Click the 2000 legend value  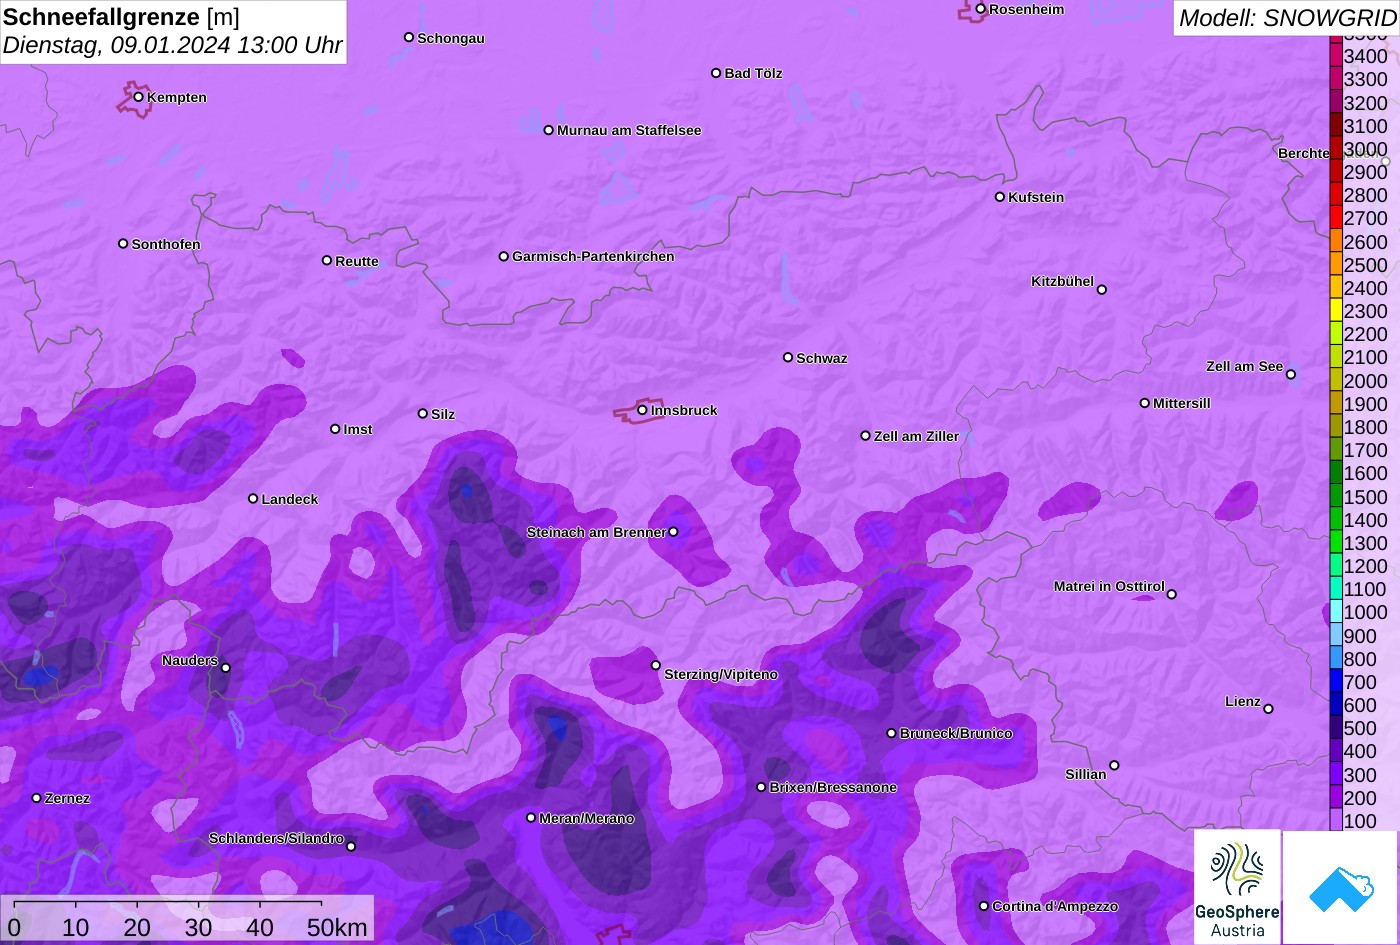click(x=1366, y=381)
